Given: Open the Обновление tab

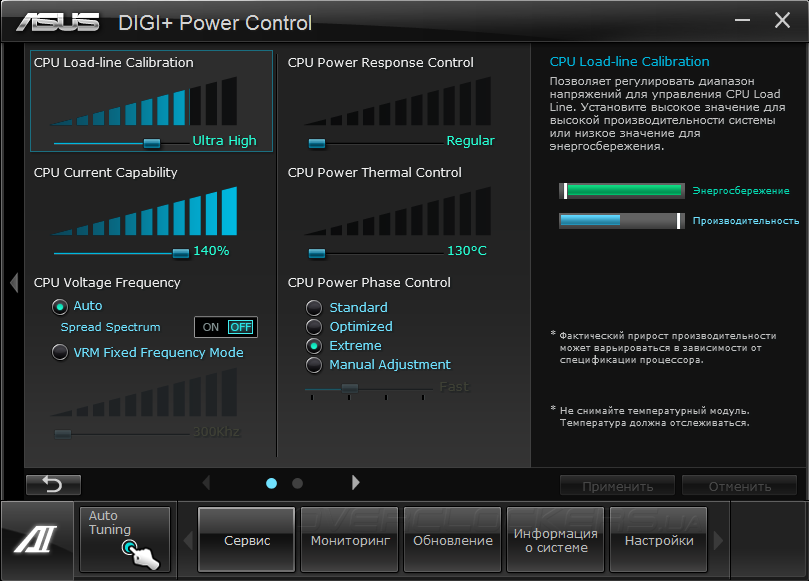Looking at the screenshot, I should [452, 540].
